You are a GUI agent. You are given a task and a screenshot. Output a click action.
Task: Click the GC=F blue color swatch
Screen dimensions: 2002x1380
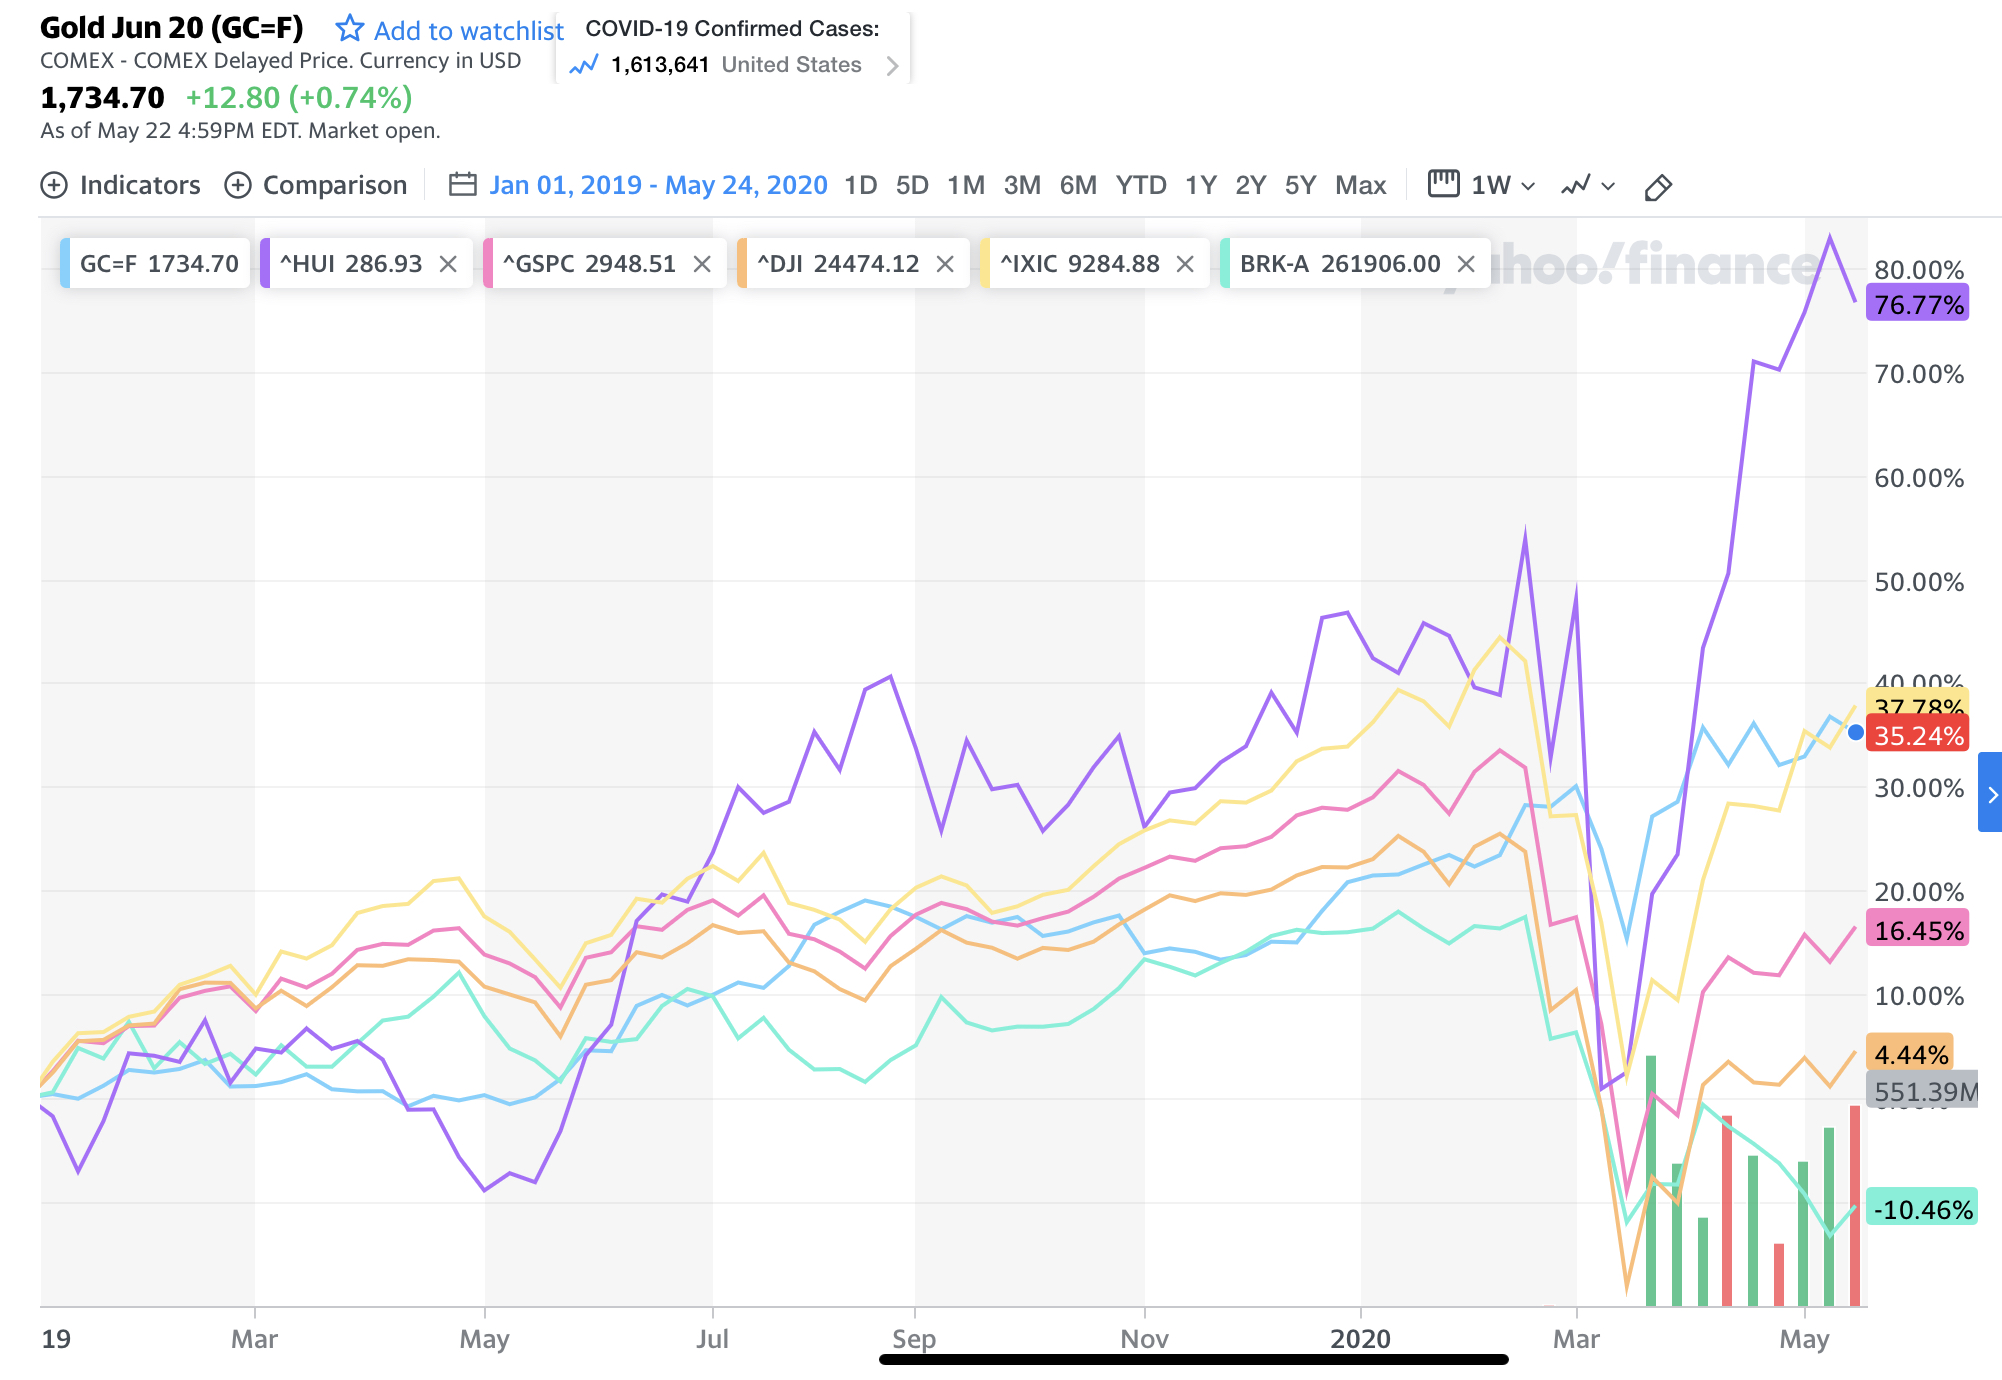pyautogui.click(x=65, y=264)
